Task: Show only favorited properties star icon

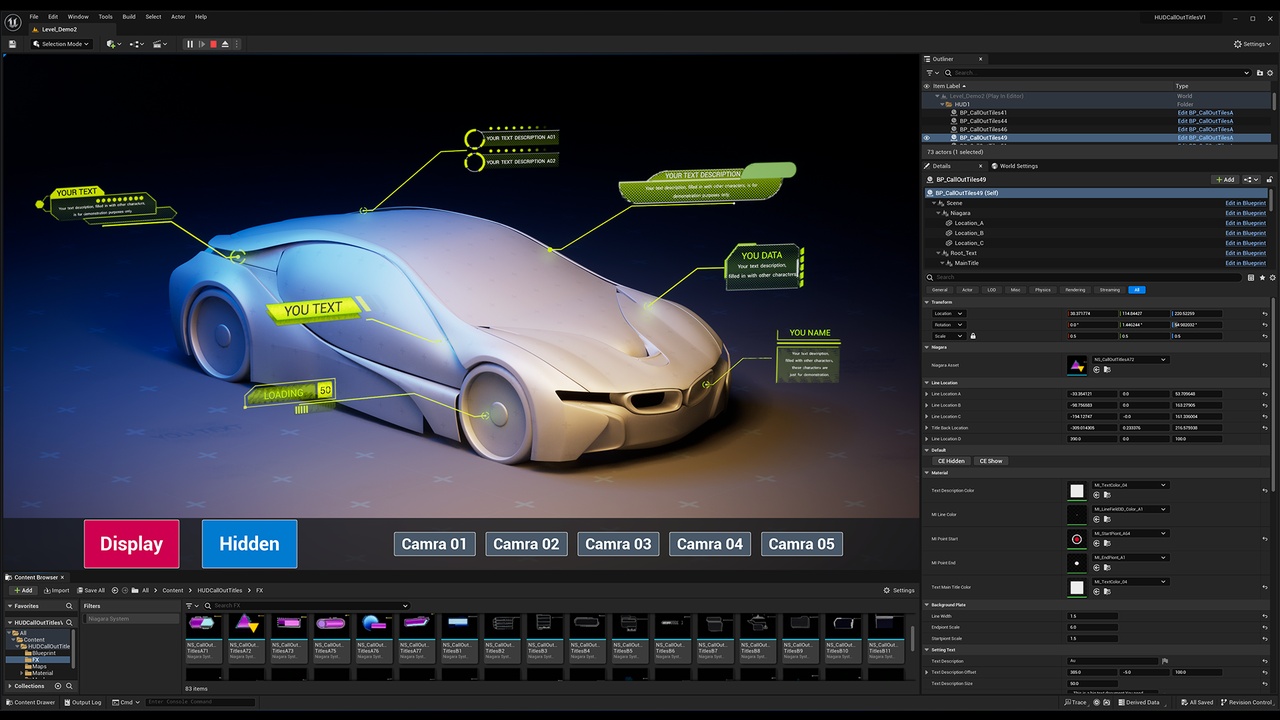Action: point(1262,277)
